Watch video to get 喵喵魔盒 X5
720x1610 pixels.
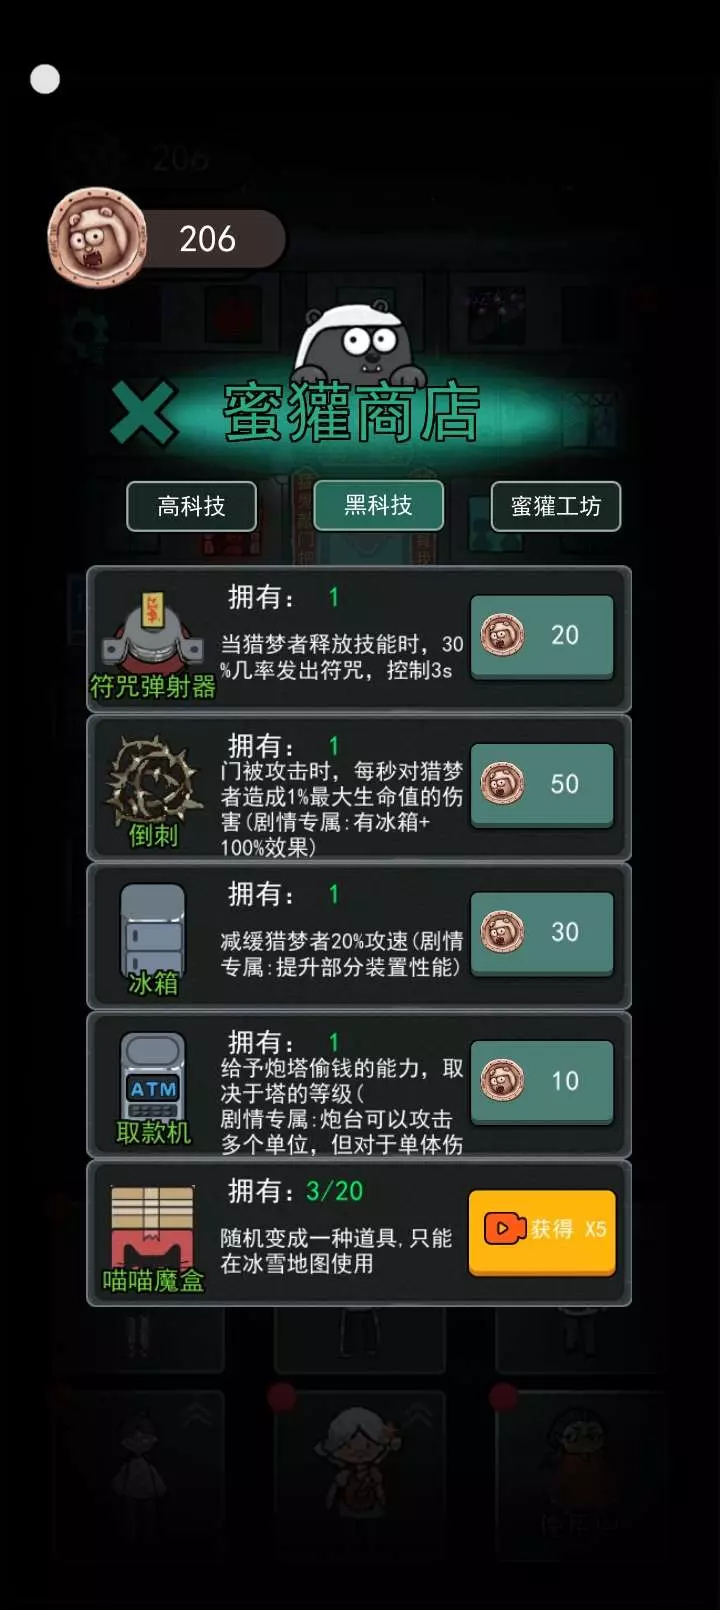coord(542,1231)
